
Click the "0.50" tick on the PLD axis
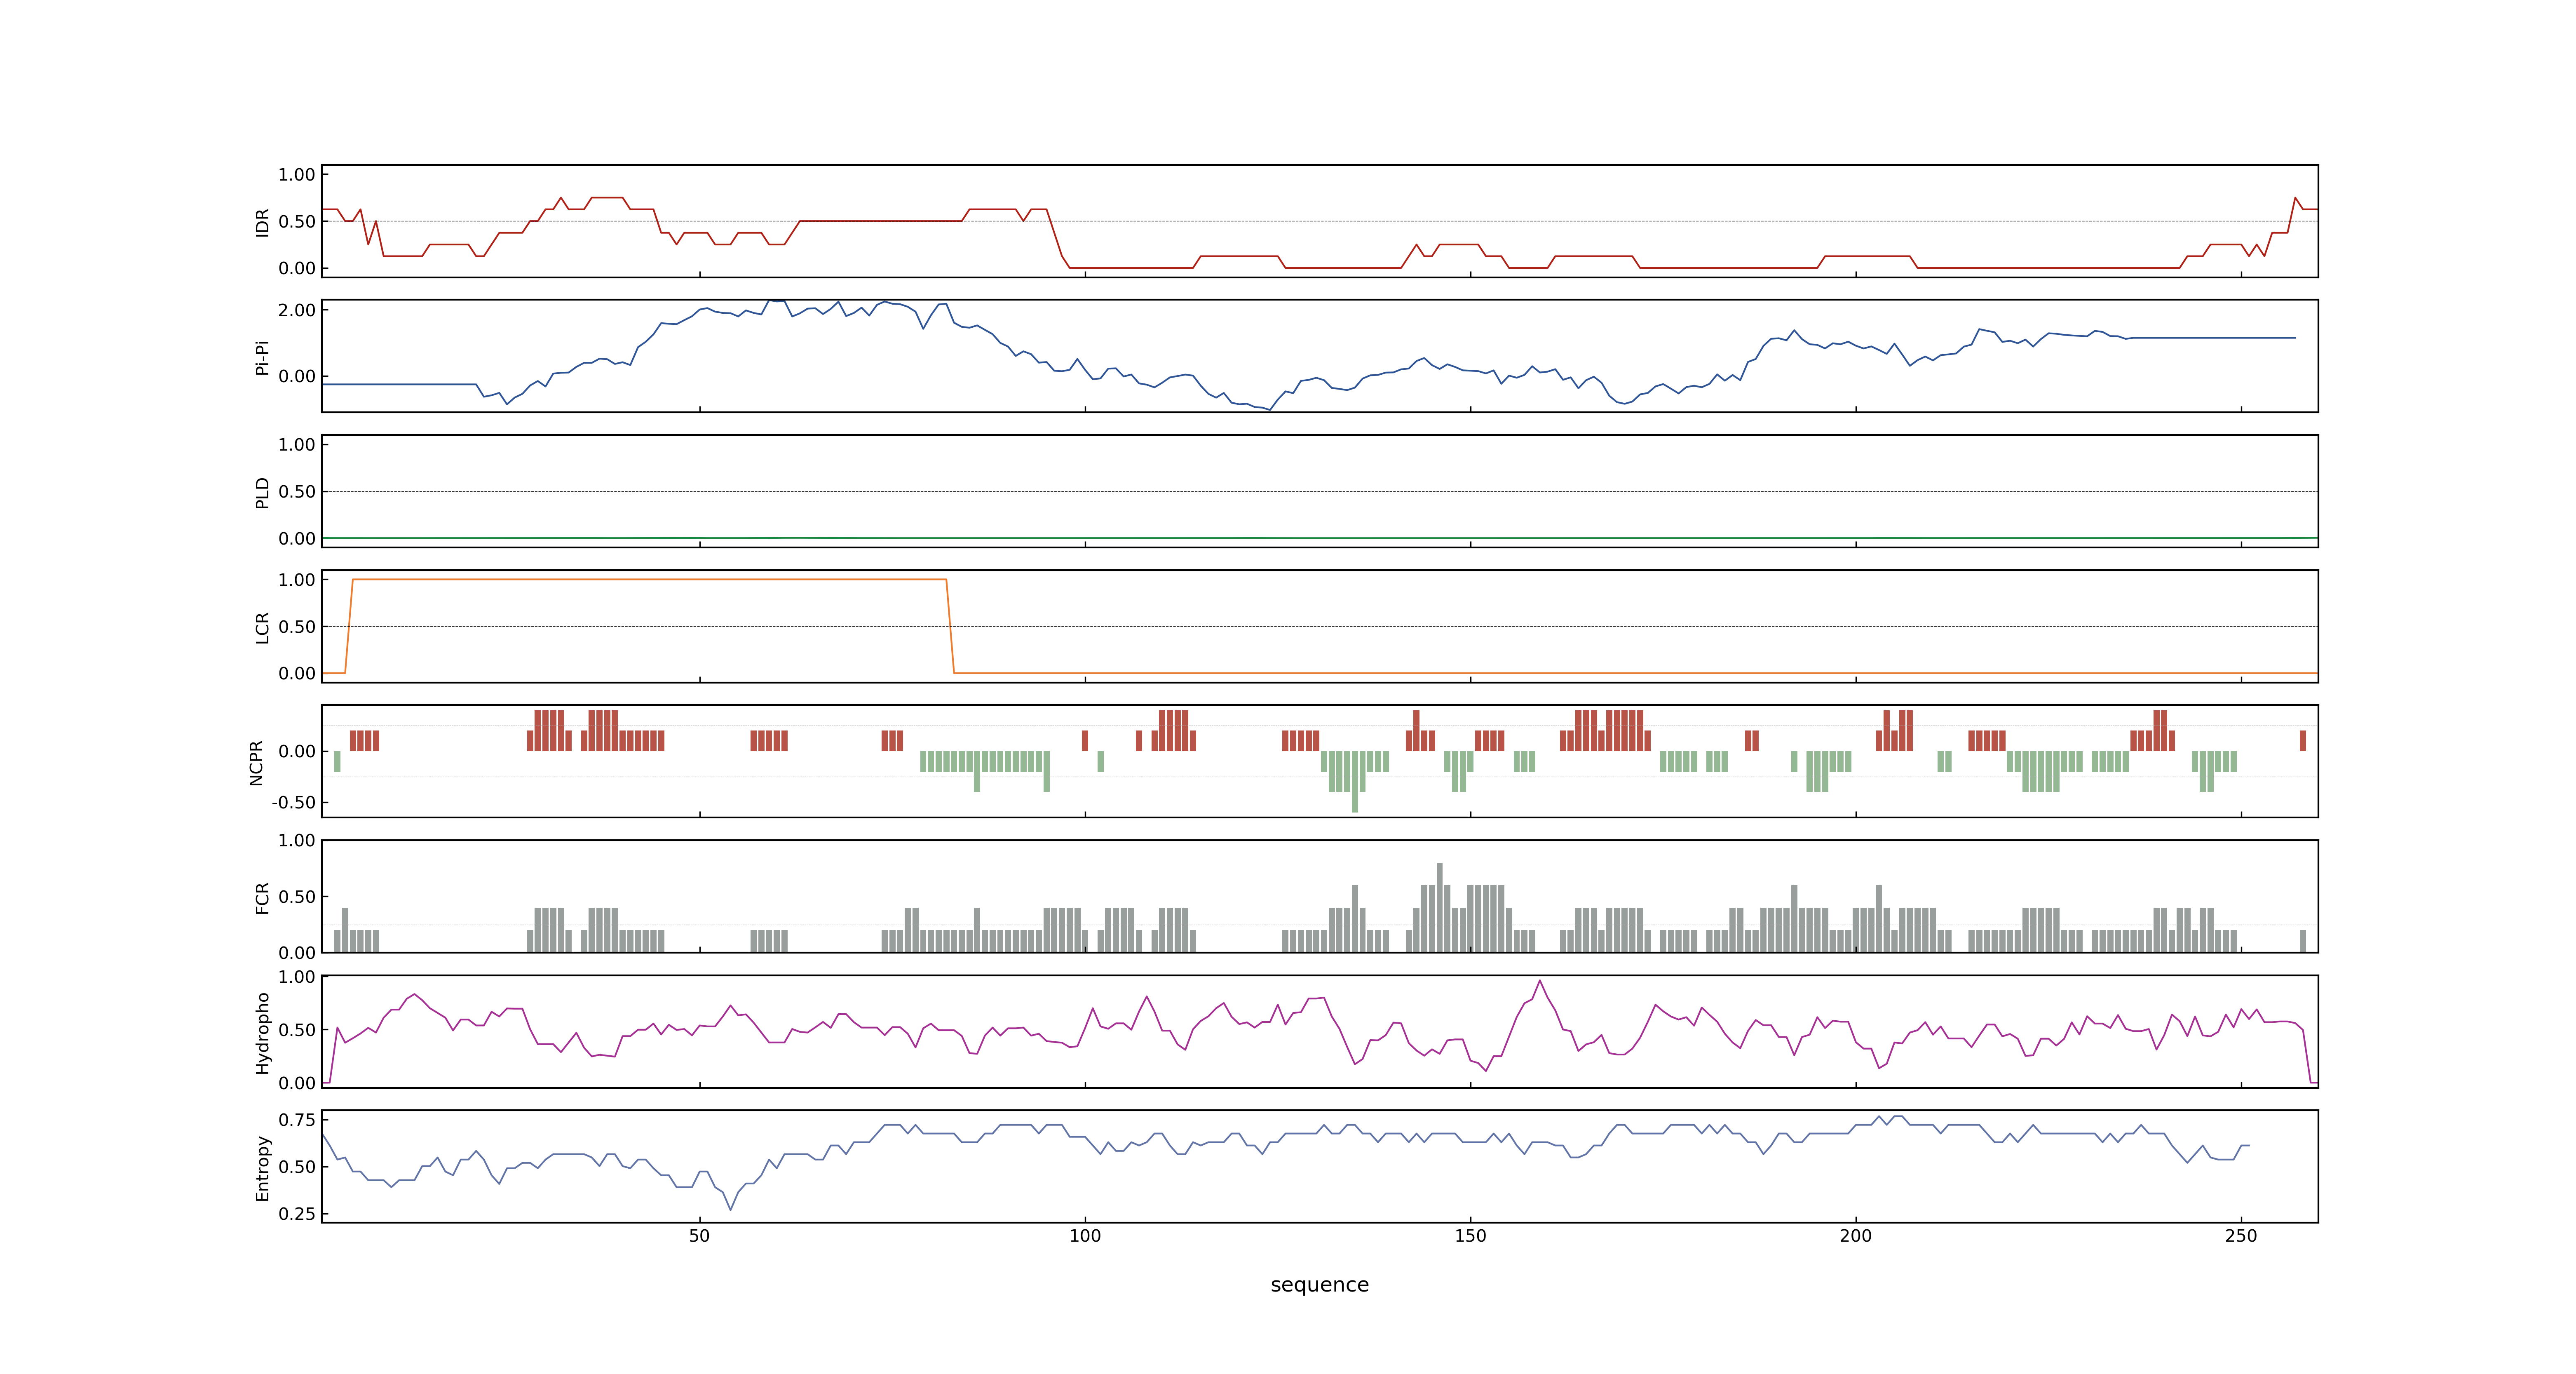tap(297, 491)
